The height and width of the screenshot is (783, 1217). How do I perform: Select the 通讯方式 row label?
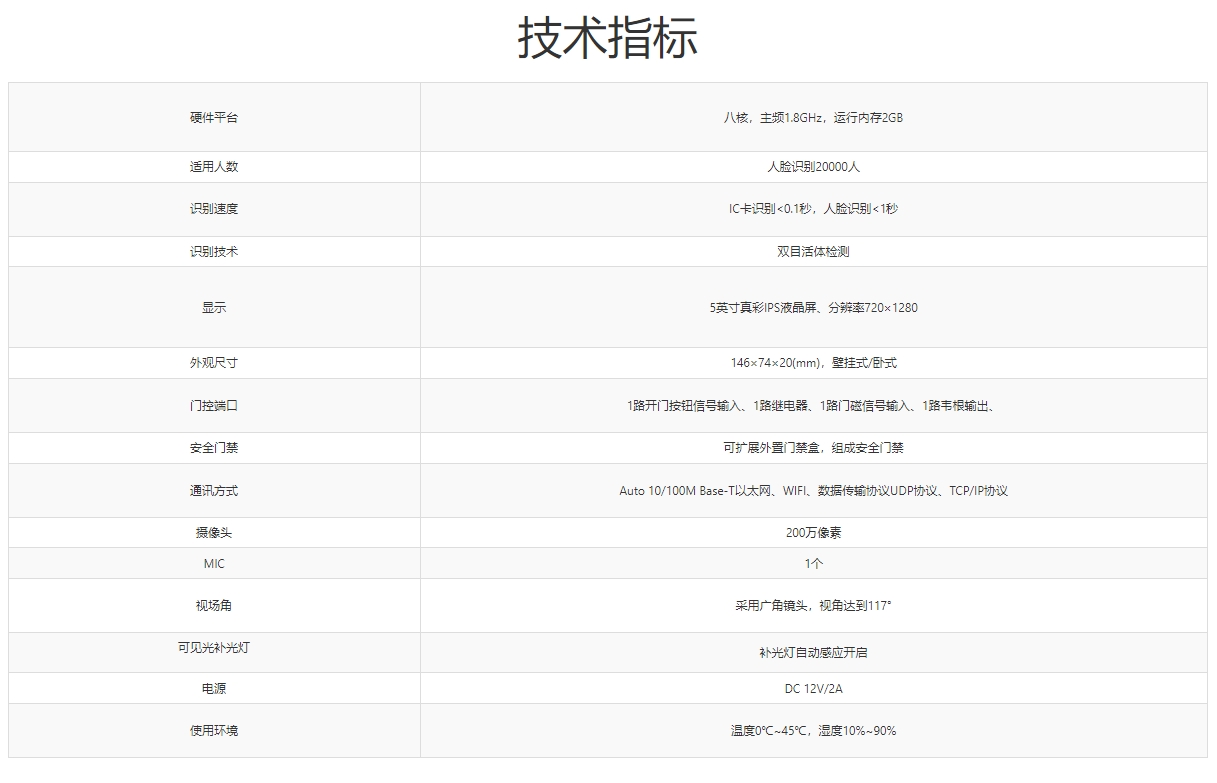214,491
